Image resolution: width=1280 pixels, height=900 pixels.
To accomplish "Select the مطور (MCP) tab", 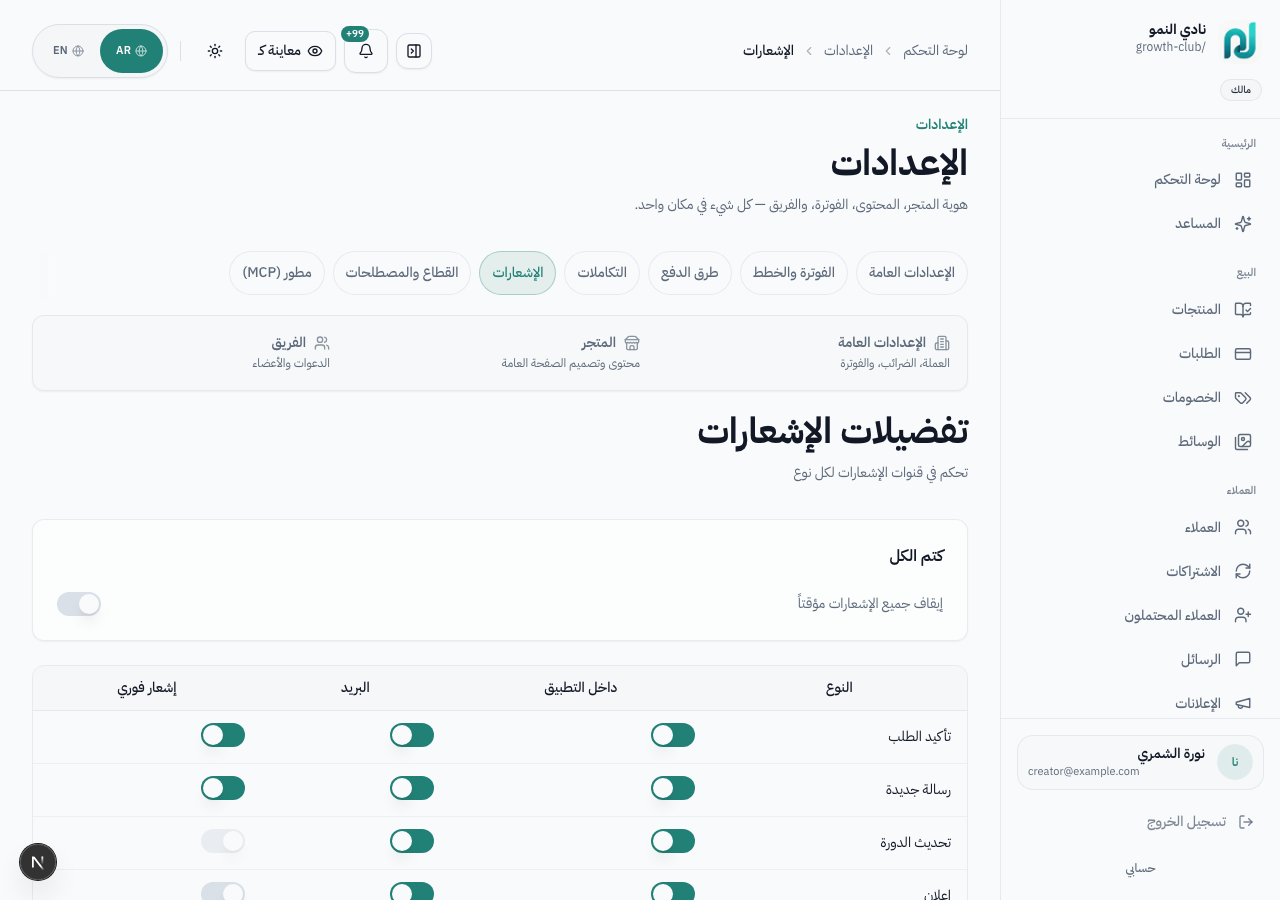I will tap(277, 273).
